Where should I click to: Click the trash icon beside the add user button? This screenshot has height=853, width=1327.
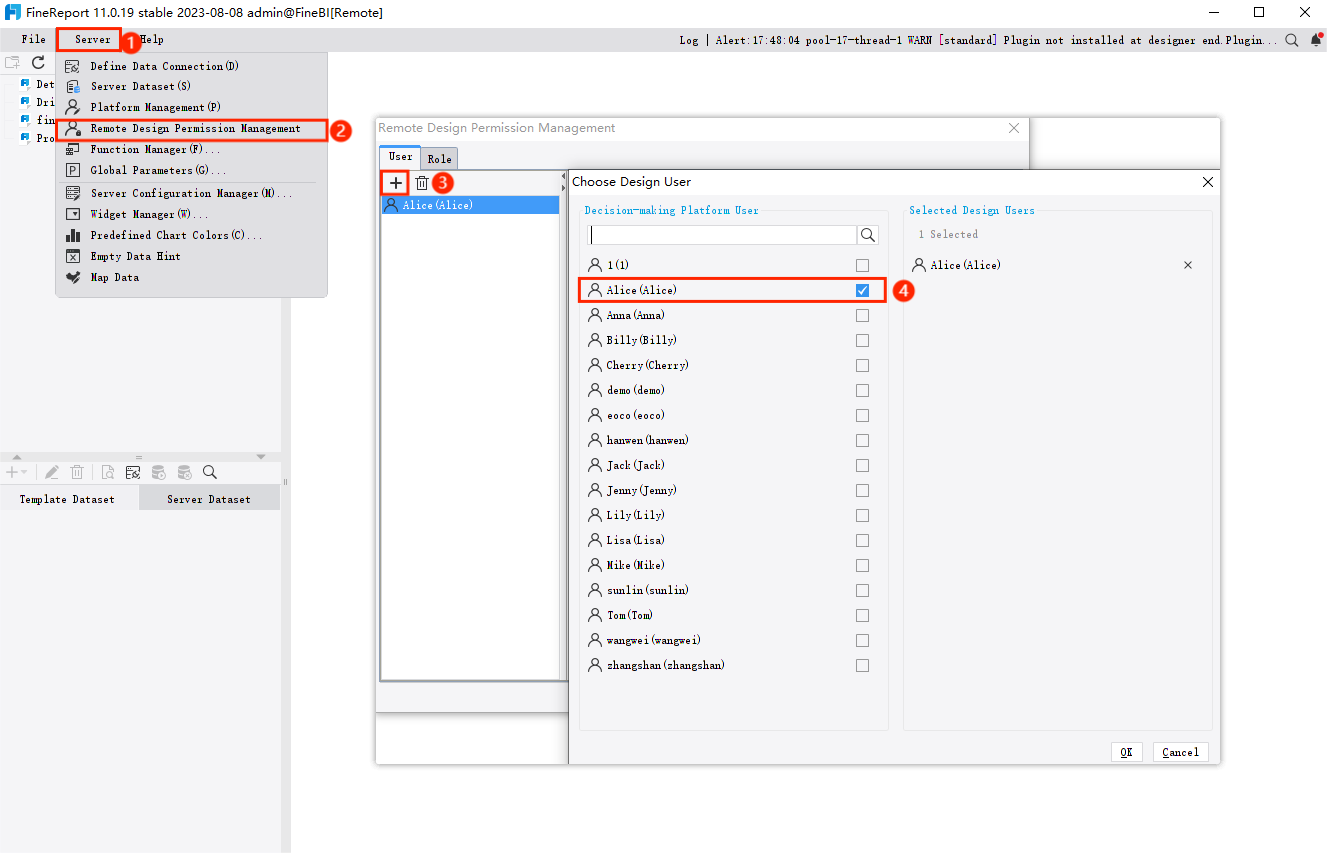click(423, 182)
